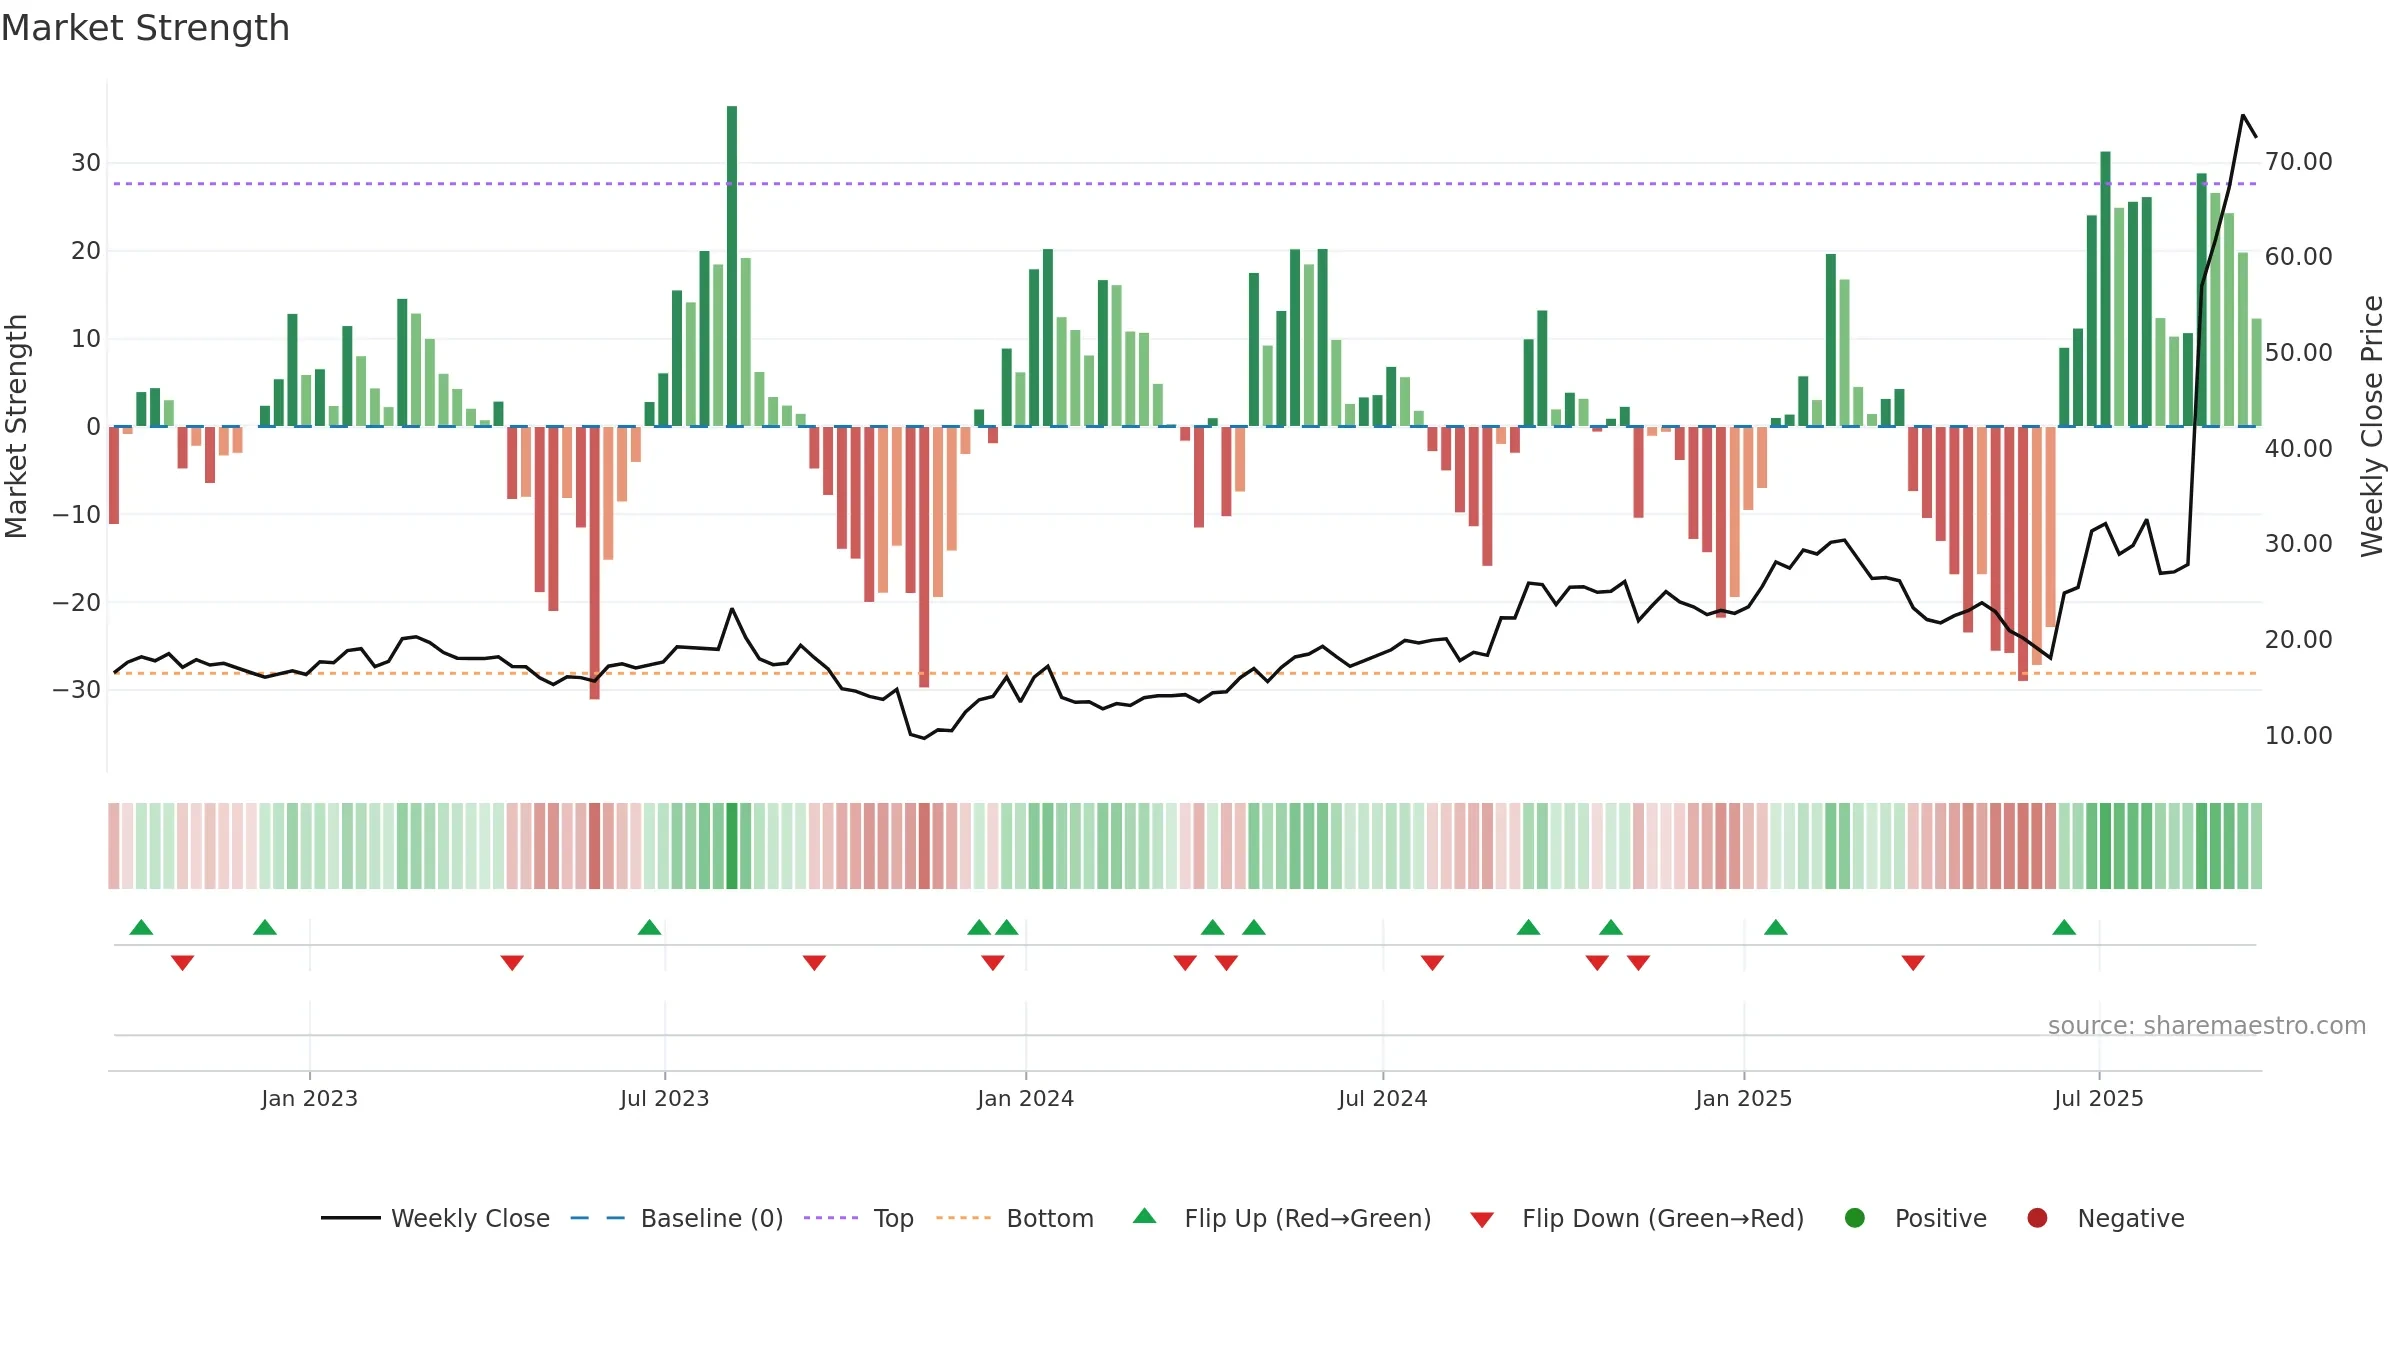This screenshot has height=1350, width=2400.
Task: Click the Jul 2024 axis label
Action: (1383, 1098)
